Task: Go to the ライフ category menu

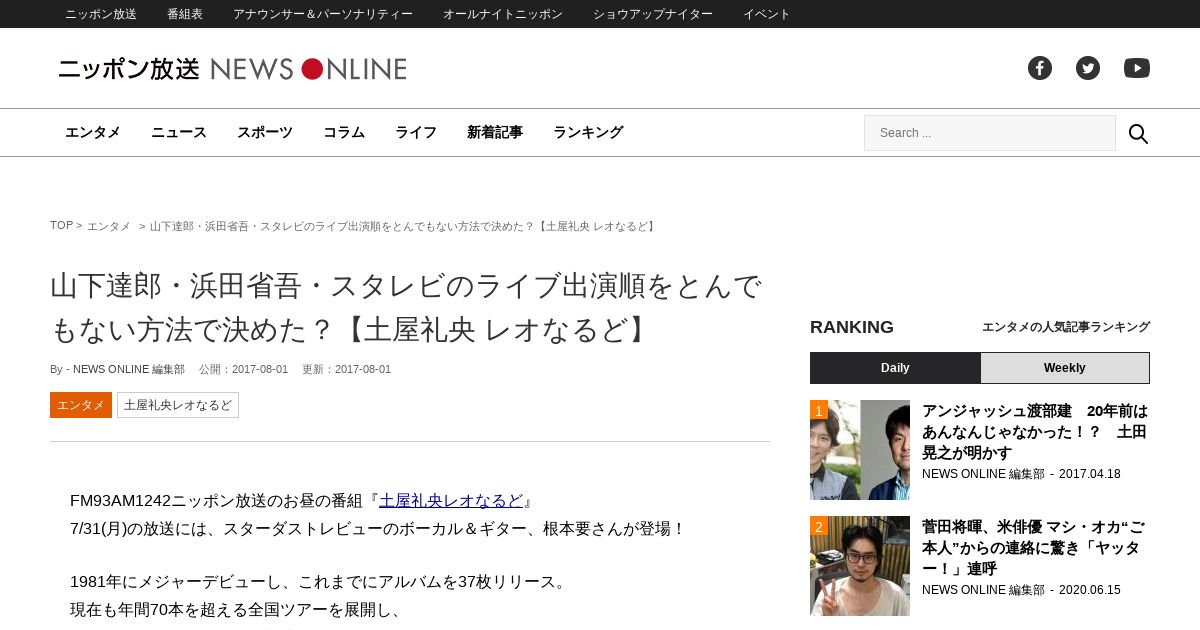Action: 416,132
